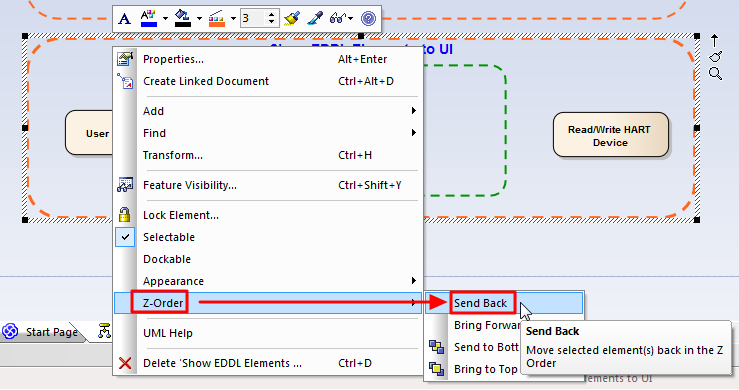The image size is (739, 390).
Task: Open the line color dropdown arrow
Action: (233, 19)
